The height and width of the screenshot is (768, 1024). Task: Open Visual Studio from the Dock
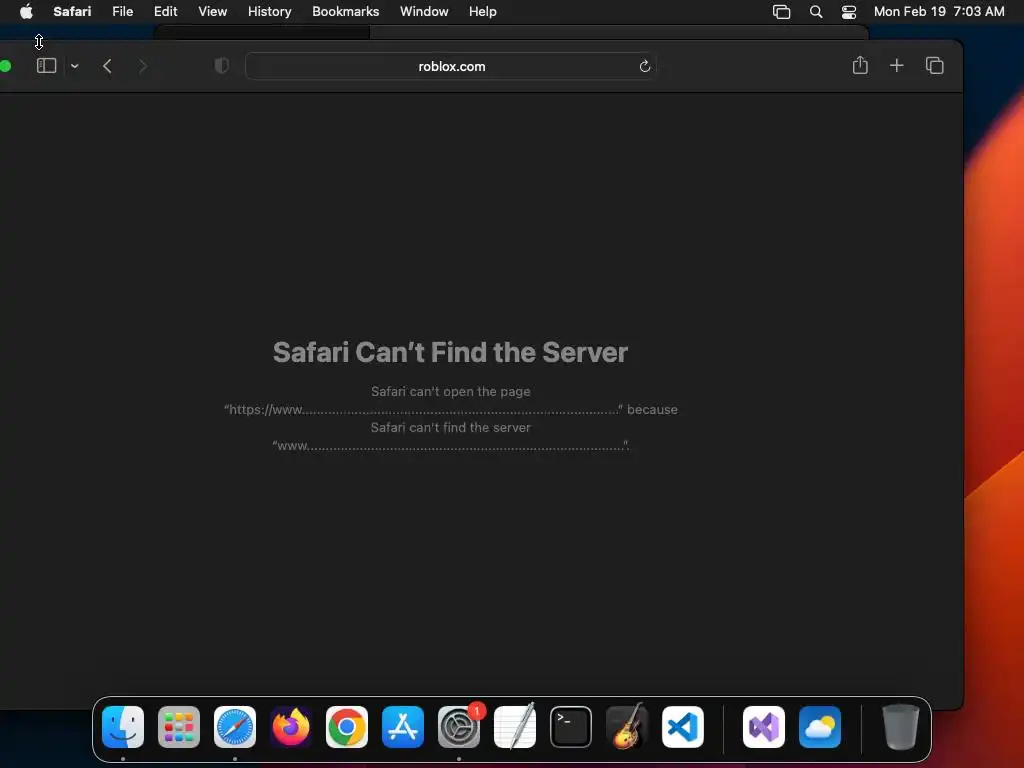pos(763,727)
